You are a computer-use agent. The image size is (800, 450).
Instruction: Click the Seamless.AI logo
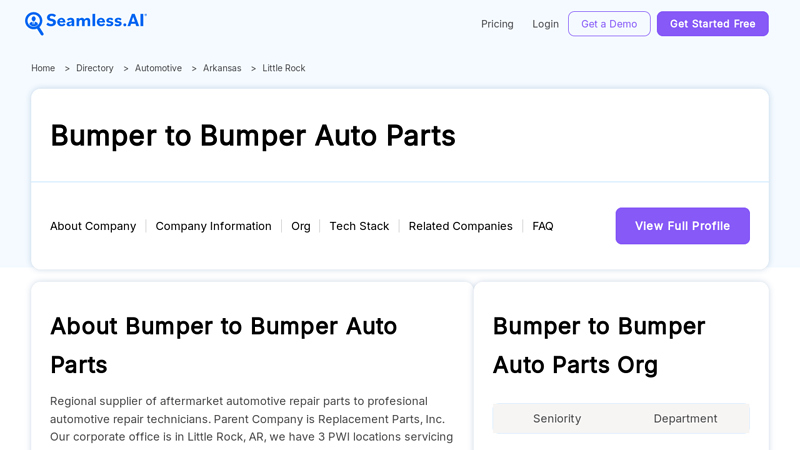(x=86, y=23)
